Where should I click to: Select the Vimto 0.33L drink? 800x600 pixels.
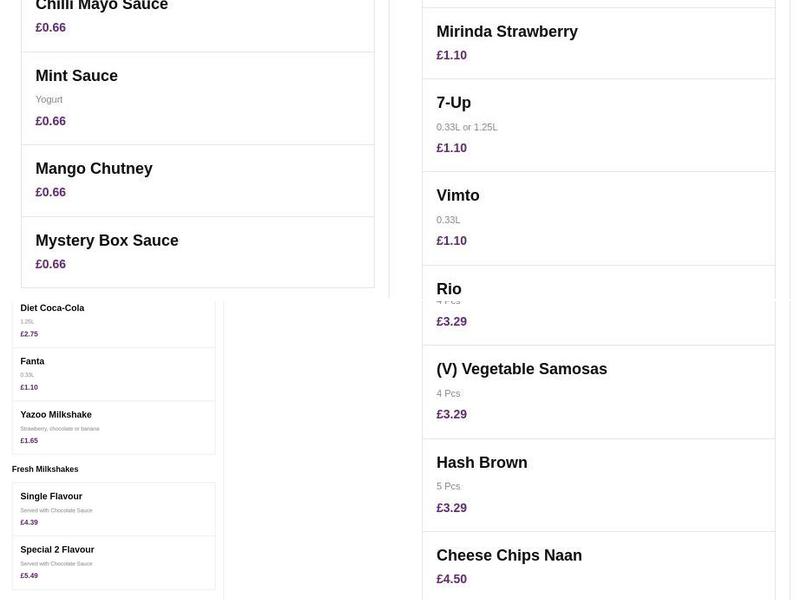point(457,195)
